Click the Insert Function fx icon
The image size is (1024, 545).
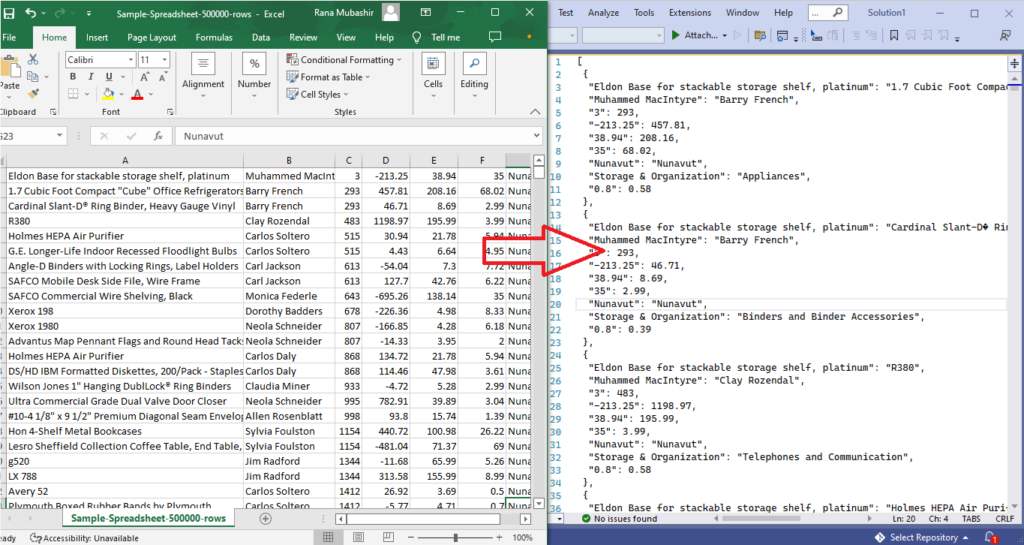(x=157, y=136)
